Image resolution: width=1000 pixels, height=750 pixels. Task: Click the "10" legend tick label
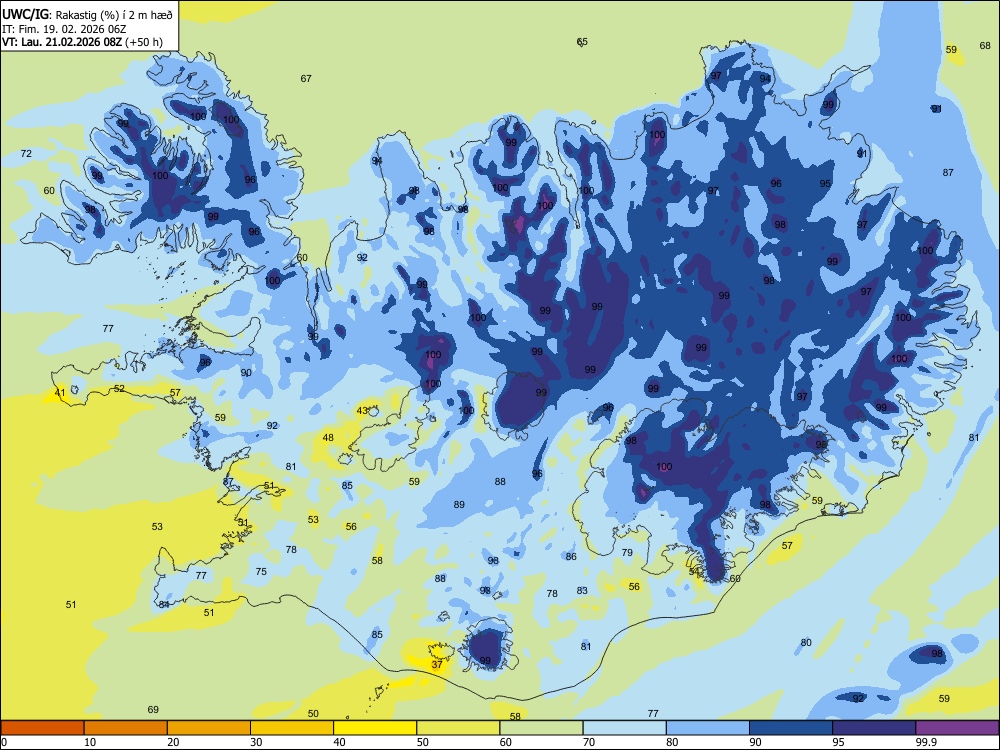click(x=90, y=742)
